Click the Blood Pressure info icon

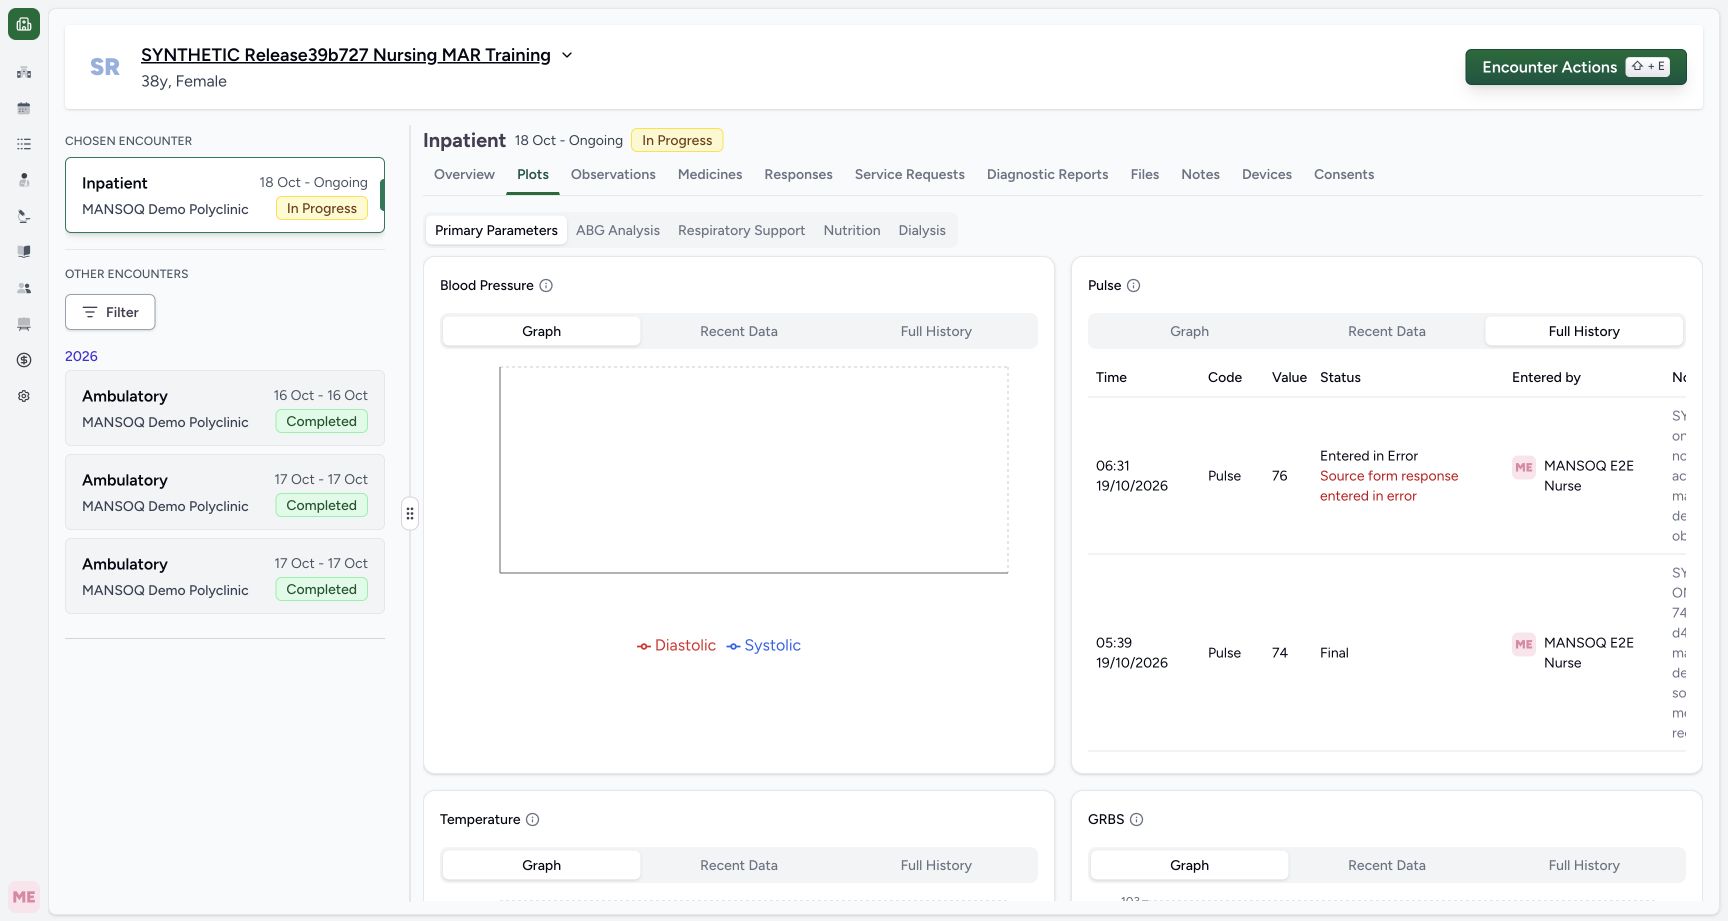point(546,285)
